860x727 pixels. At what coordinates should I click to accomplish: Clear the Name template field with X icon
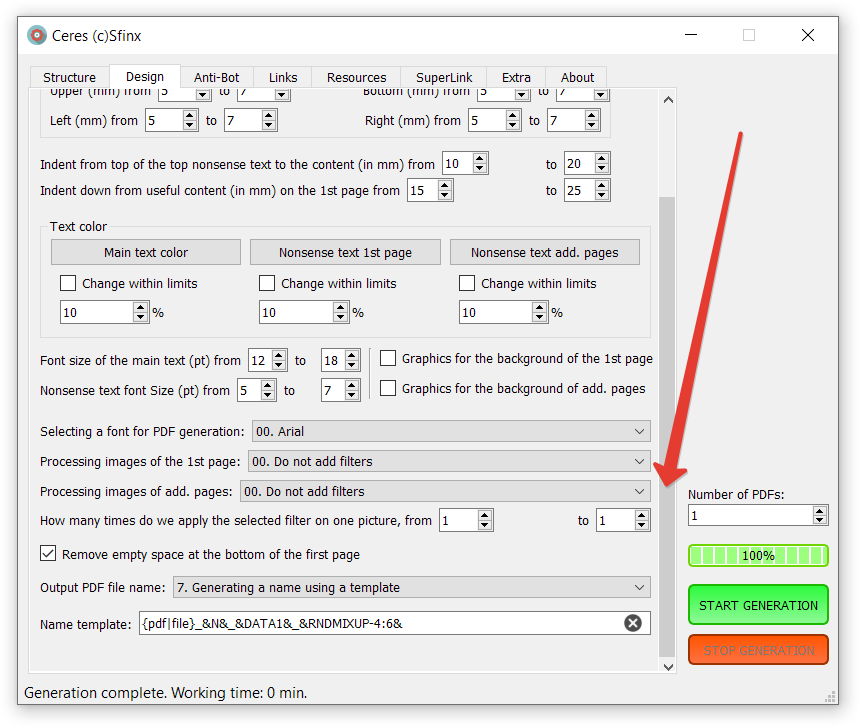(x=632, y=624)
